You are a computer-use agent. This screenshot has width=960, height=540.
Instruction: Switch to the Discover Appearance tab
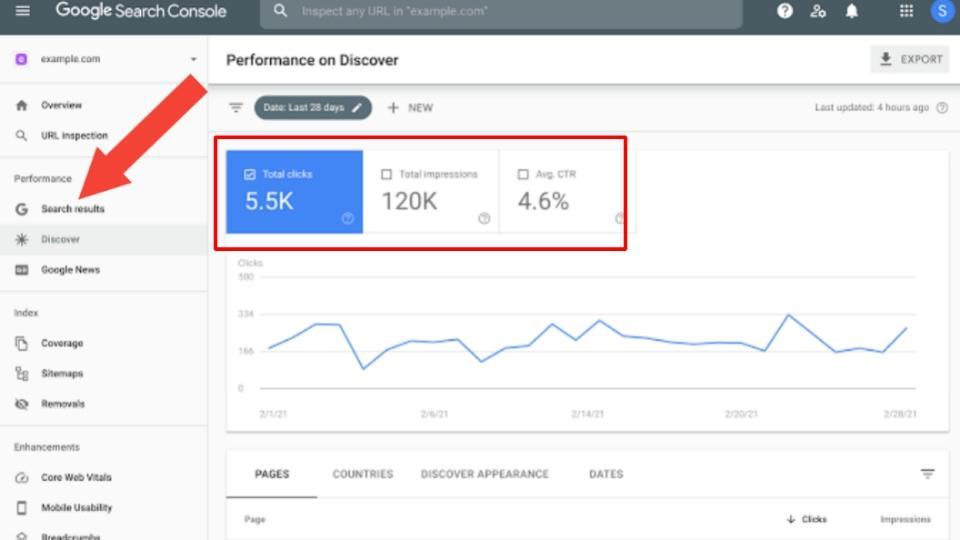coord(484,474)
